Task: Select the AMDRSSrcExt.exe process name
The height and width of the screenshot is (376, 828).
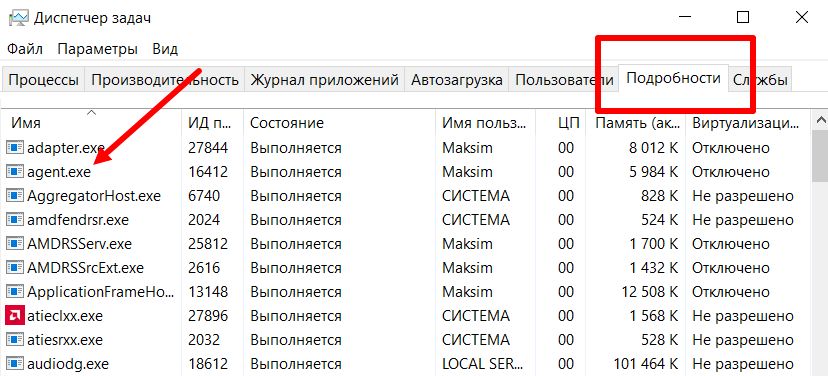Action: point(86,268)
